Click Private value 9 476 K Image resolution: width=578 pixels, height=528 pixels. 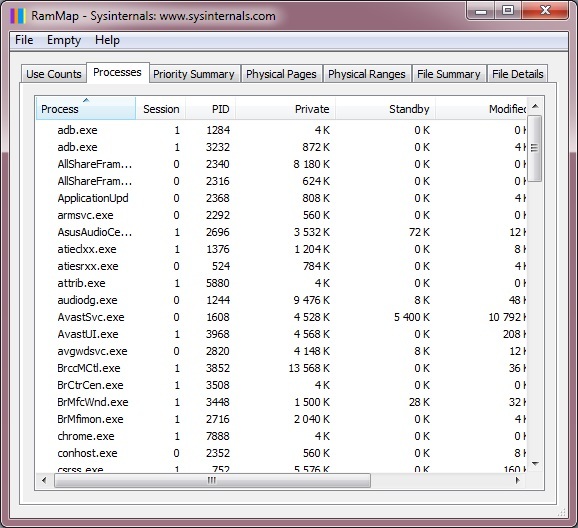(312, 300)
